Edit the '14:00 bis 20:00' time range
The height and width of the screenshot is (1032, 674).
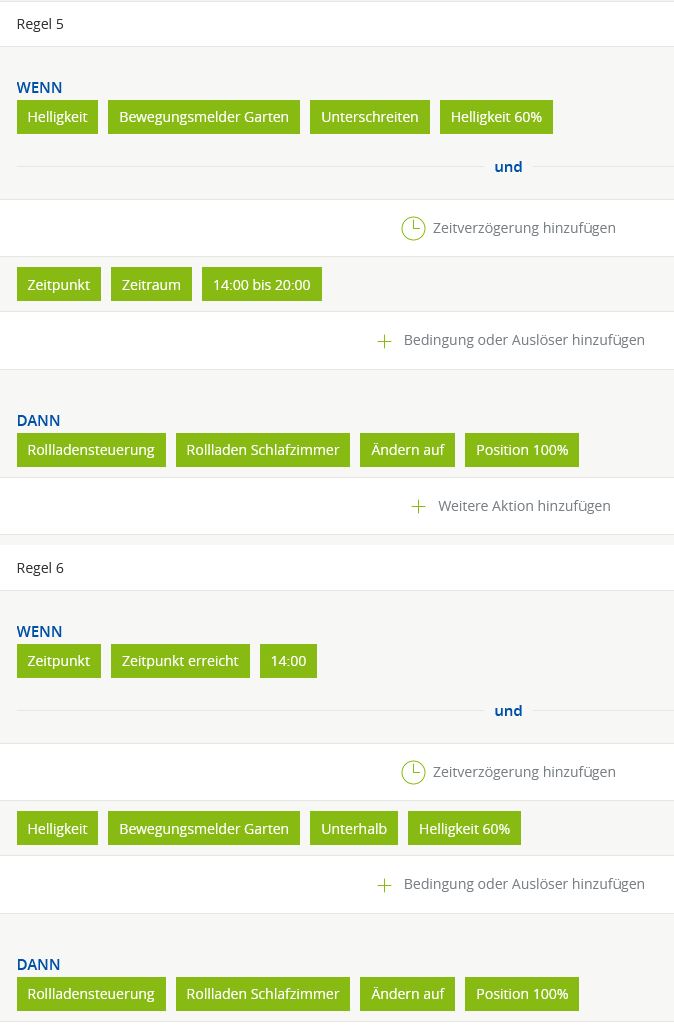click(262, 285)
